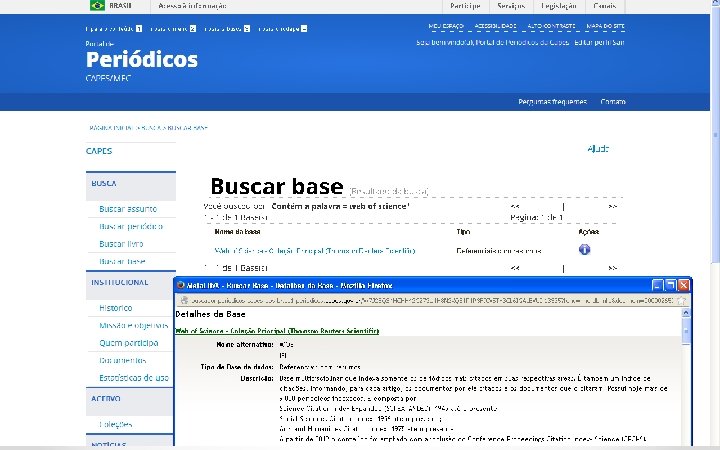Click the main page vertical scrollbar
720x450 pixels.
[x=715, y=133]
